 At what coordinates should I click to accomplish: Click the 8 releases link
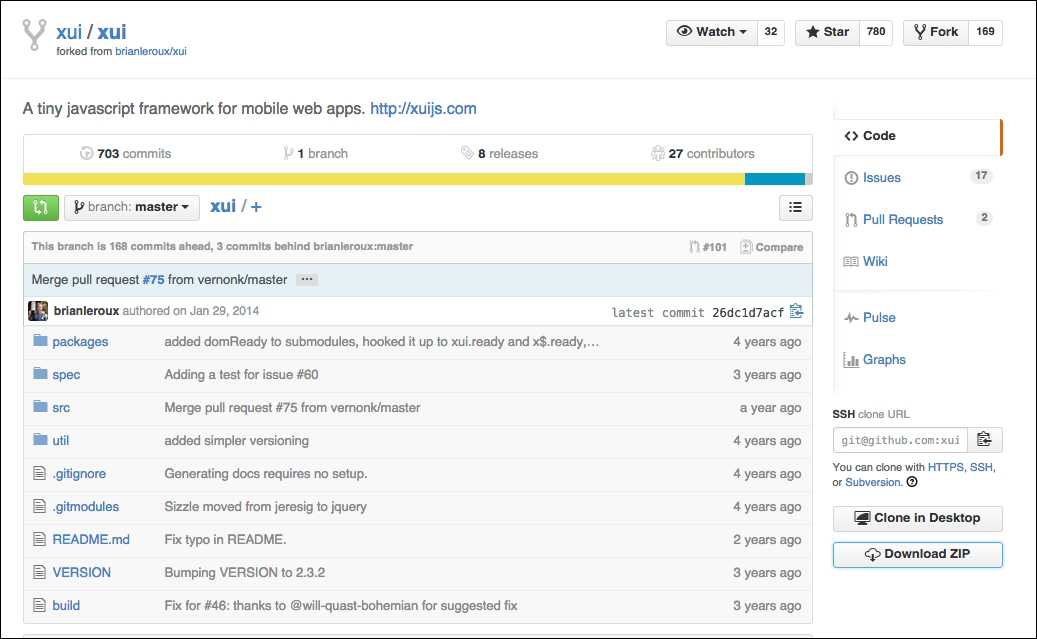pos(499,153)
